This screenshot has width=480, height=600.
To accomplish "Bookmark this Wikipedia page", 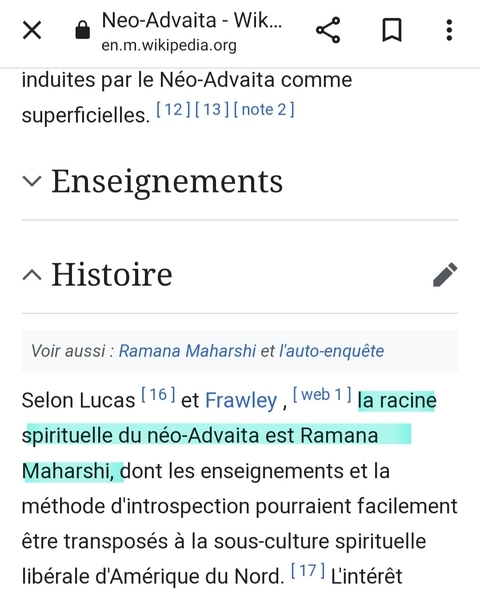I will click(392, 30).
